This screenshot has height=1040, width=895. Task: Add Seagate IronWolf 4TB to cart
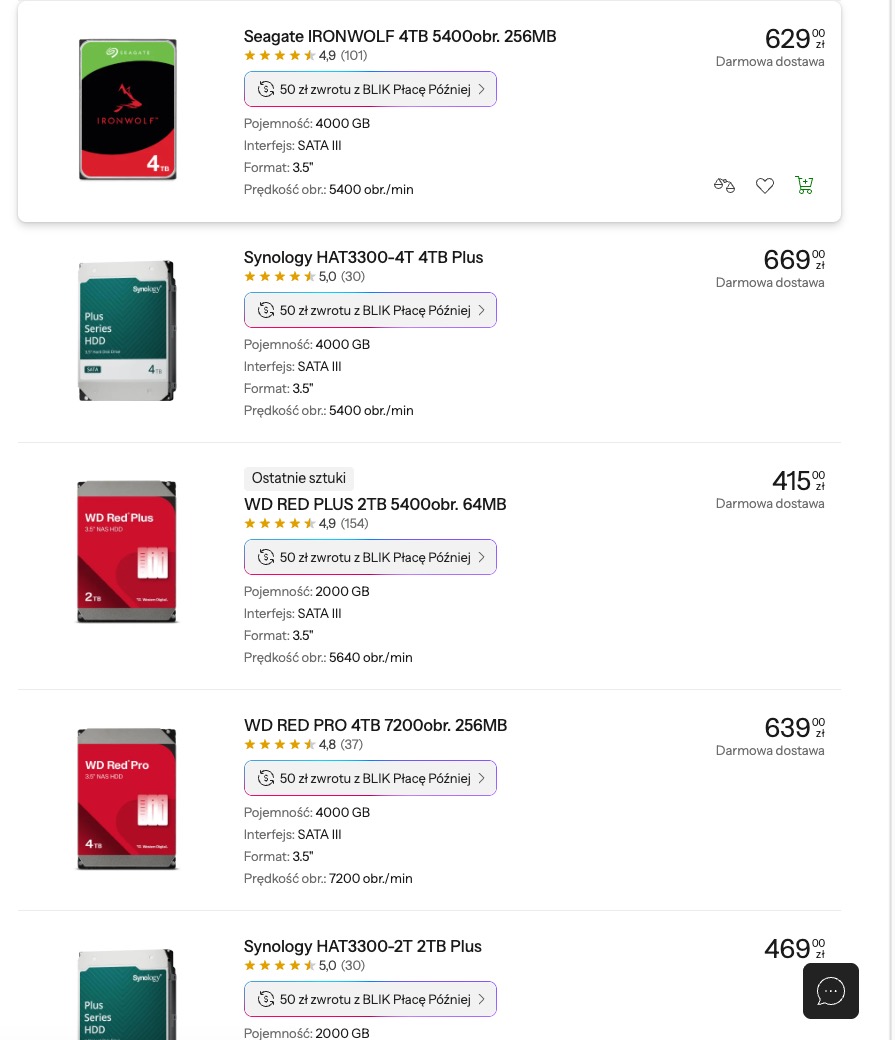coord(804,185)
